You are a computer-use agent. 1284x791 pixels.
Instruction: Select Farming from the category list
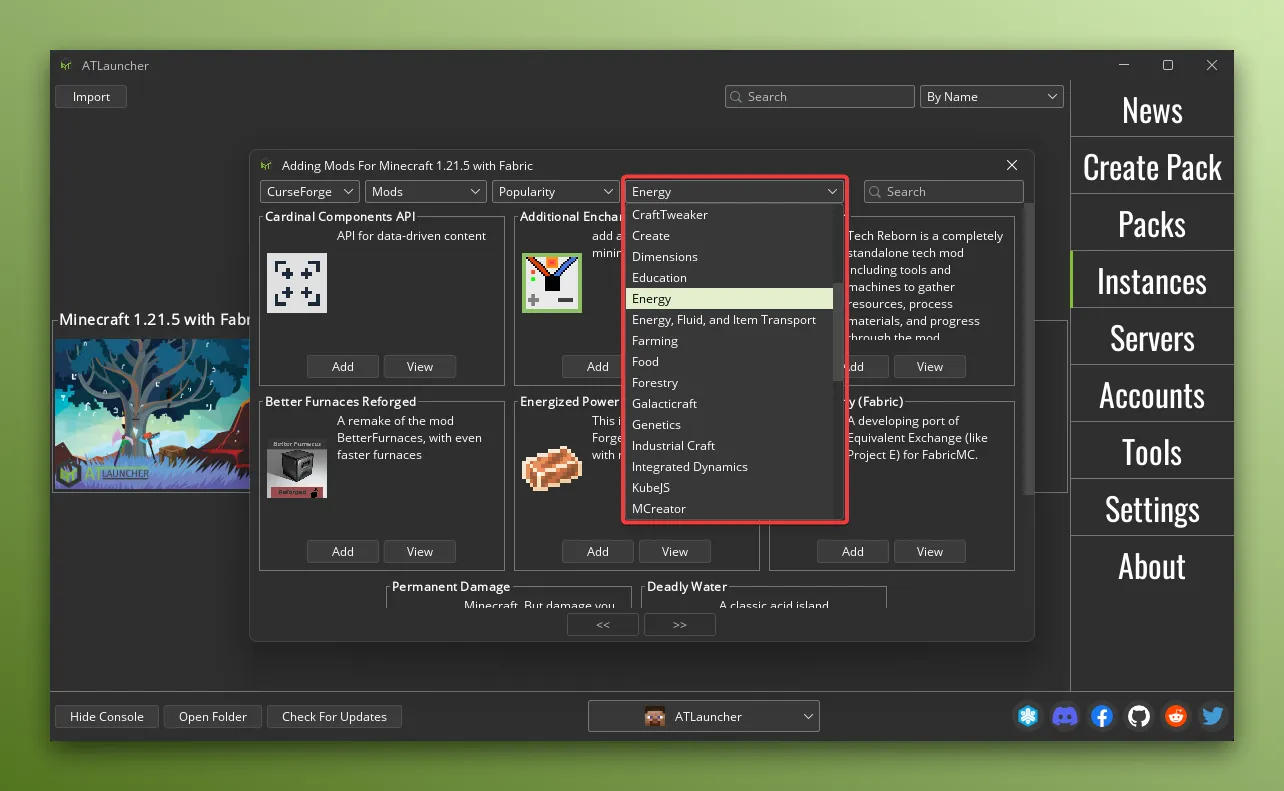point(655,341)
